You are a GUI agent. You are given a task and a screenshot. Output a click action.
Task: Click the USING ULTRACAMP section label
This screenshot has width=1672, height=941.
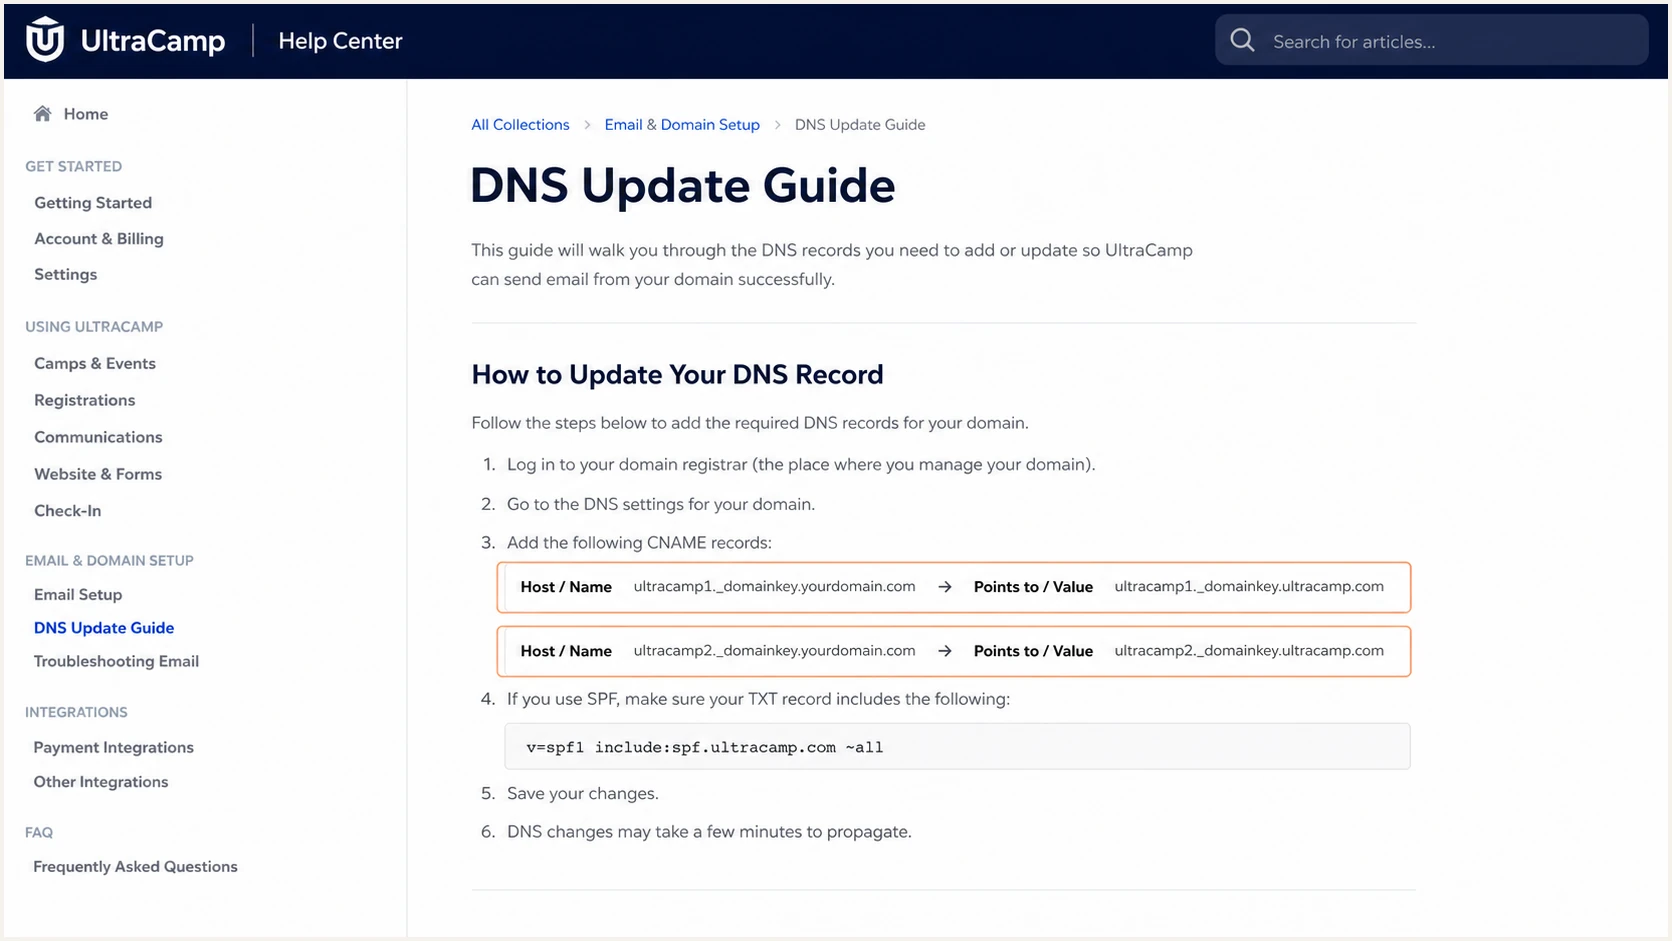point(94,327)
